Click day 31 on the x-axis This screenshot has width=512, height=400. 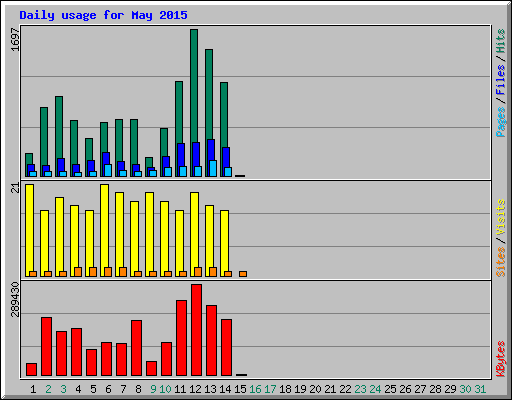480,389
